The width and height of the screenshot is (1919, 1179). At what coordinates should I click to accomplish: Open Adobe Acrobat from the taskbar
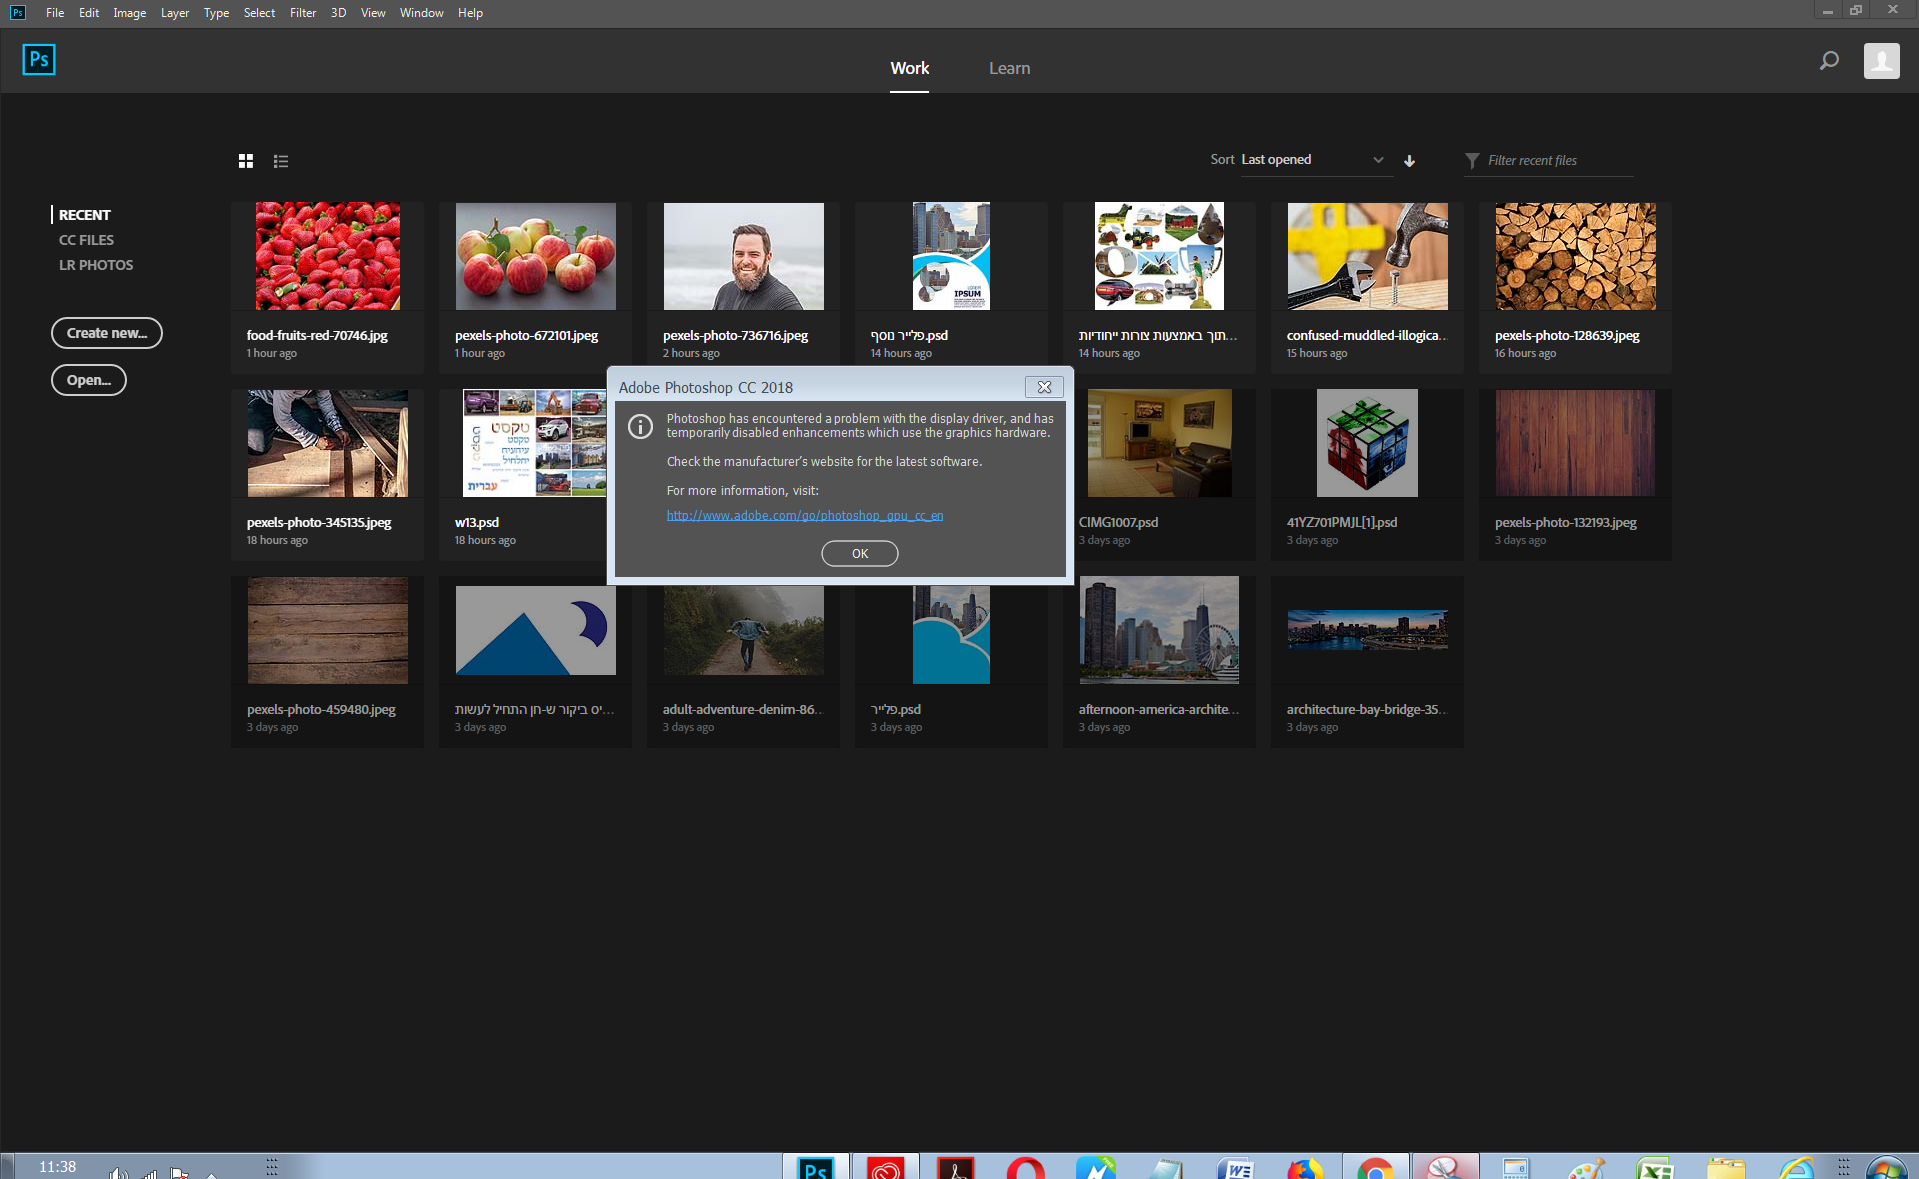pos(955,1167)
